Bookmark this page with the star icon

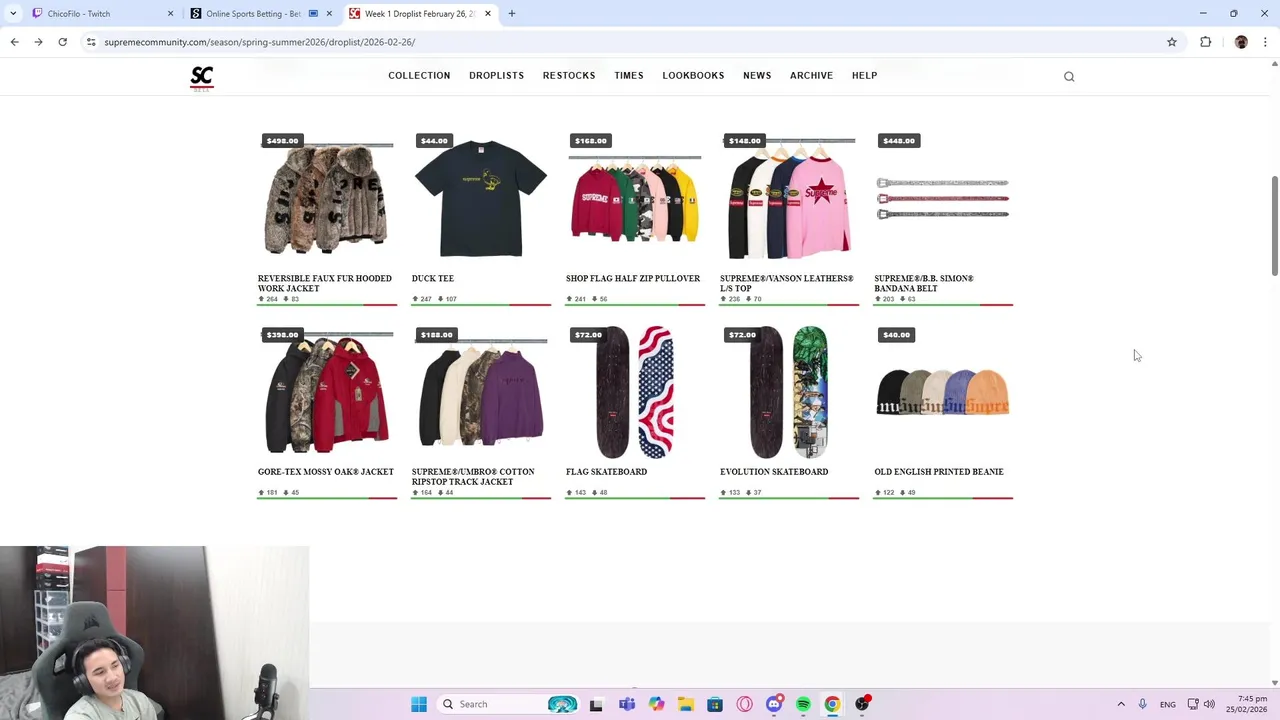point(1172,42)
